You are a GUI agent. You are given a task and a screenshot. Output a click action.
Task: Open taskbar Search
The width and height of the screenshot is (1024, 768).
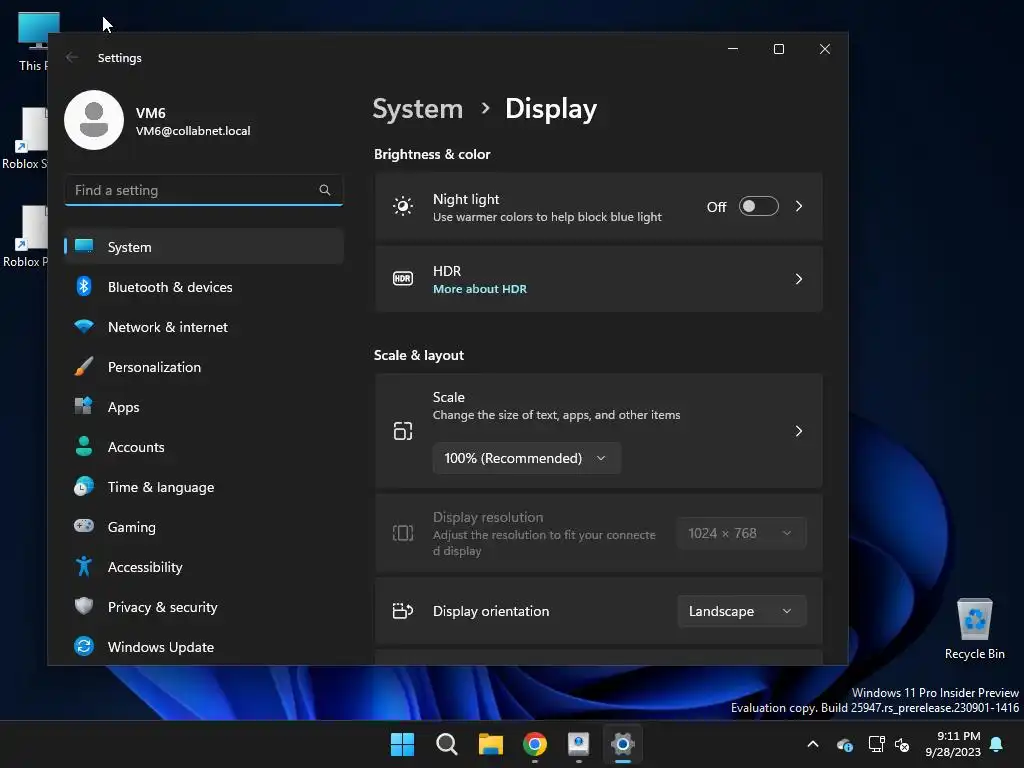pos(447,744)
